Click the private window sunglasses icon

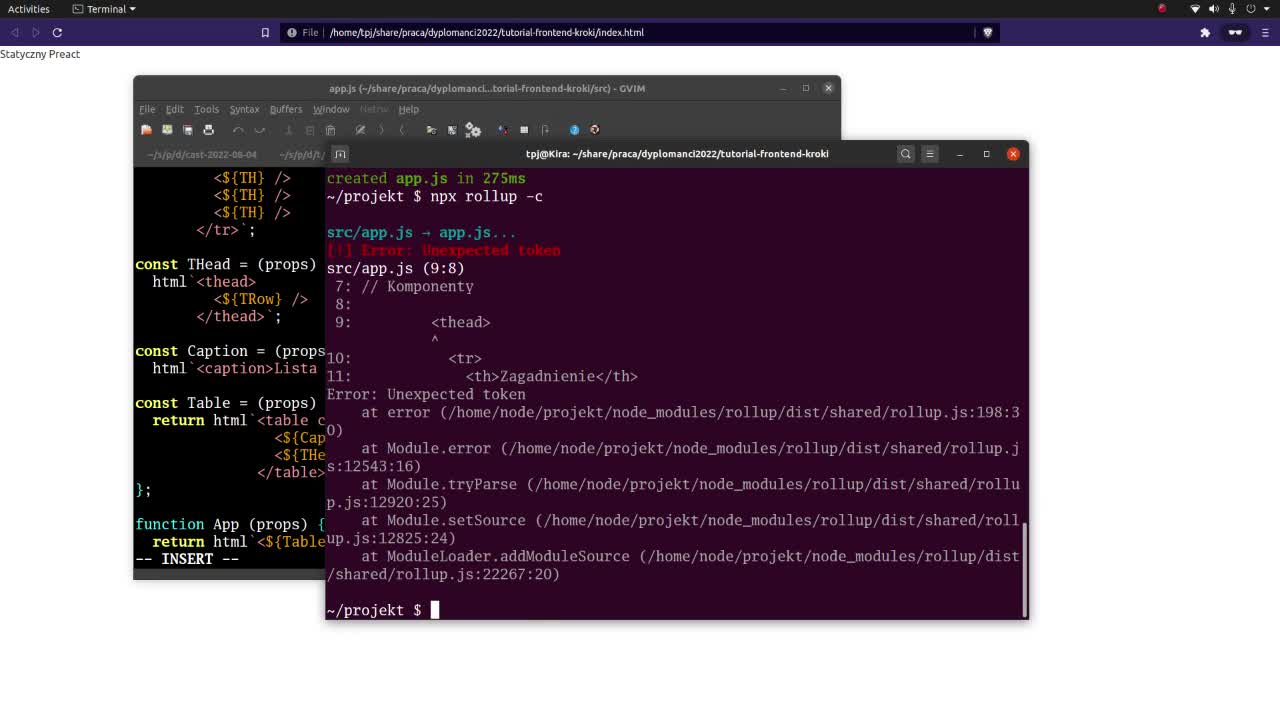point(1235,32)
